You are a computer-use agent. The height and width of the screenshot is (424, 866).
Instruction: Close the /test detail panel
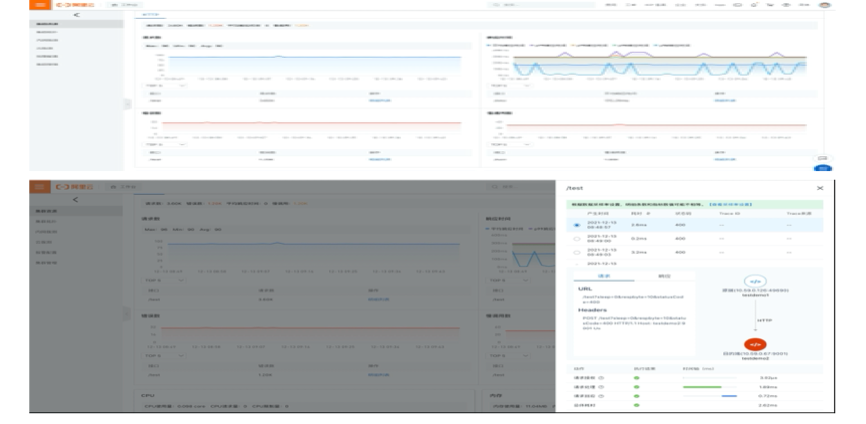820,188
